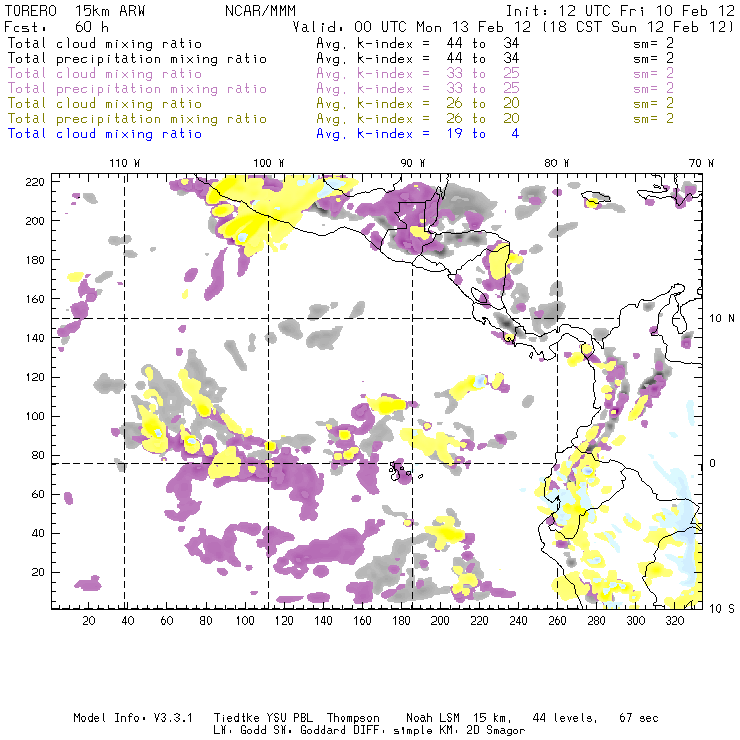
Task: Select '160' on the vertical axis
Action: click(x=35, y=299)
